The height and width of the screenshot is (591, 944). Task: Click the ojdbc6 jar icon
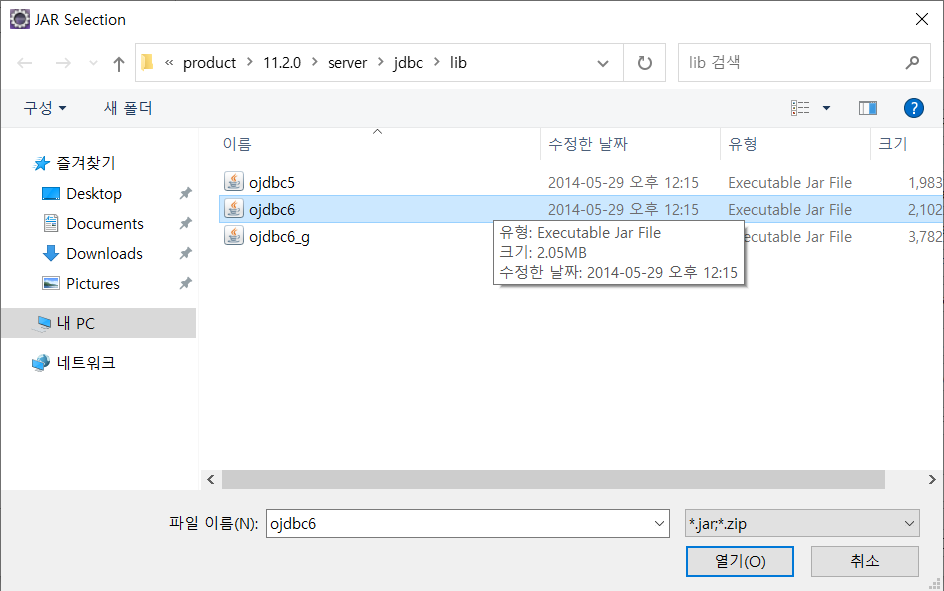(x=234, y=208)
